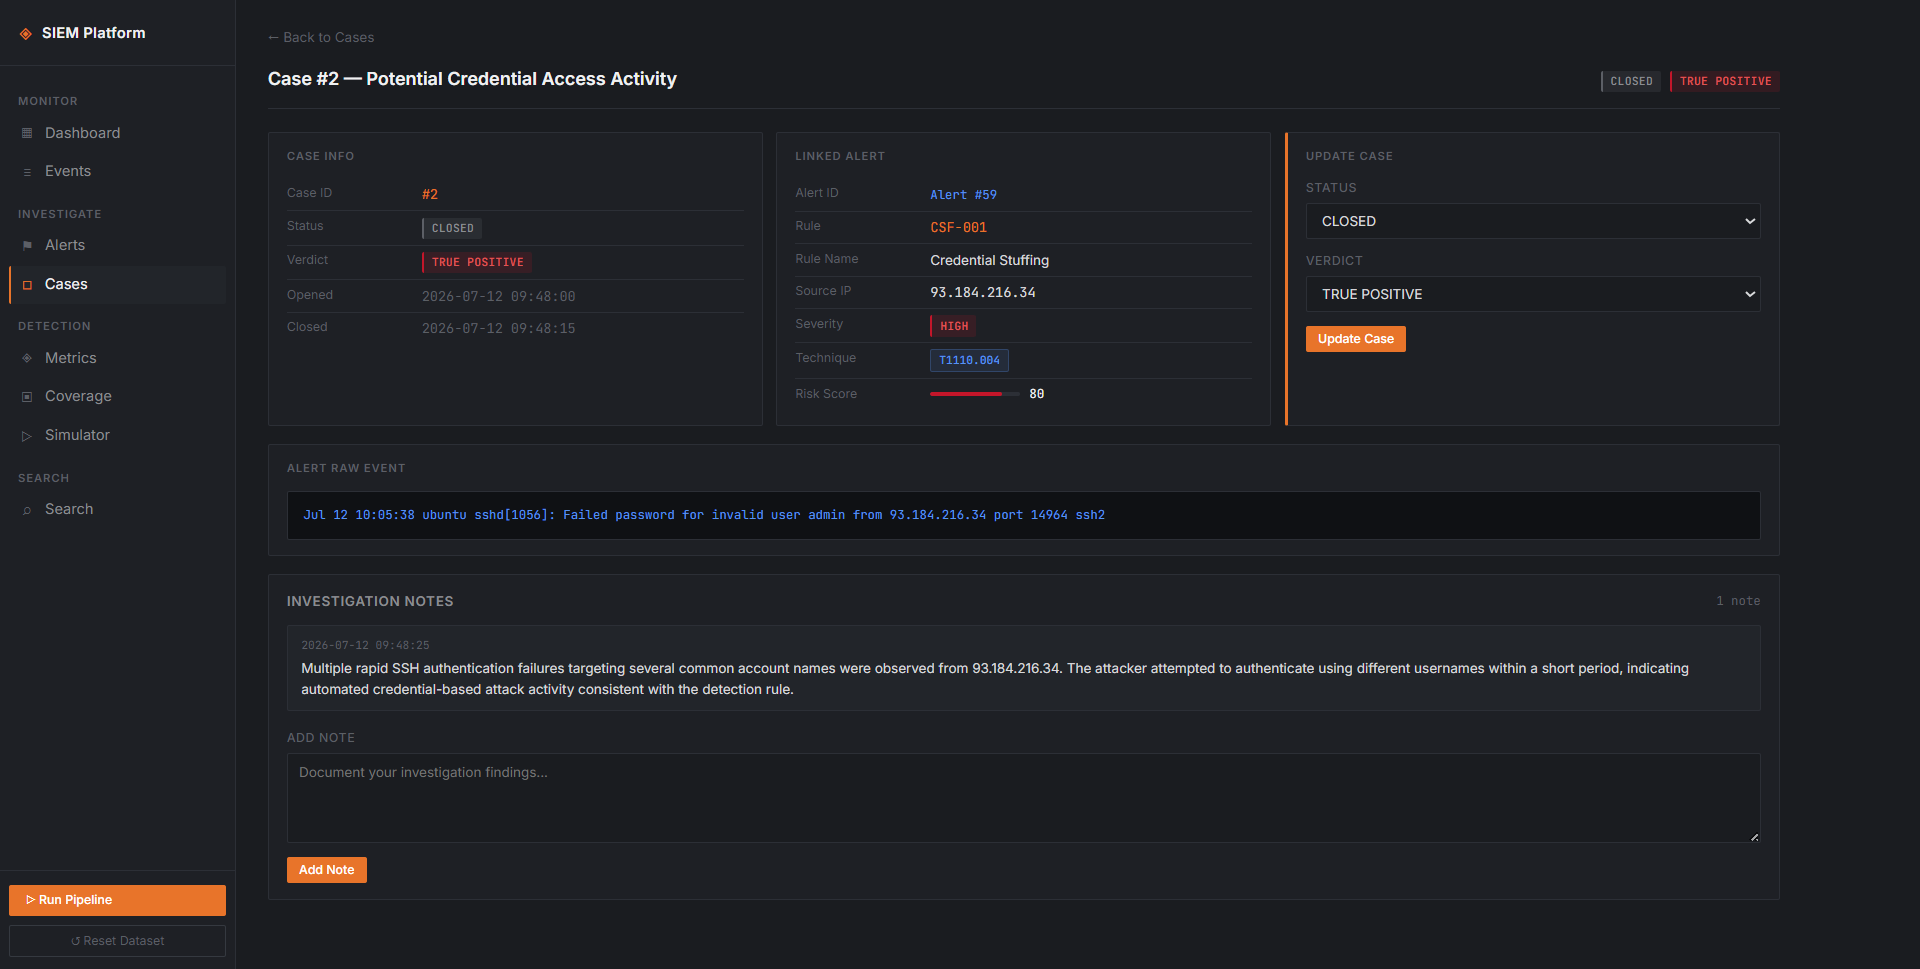This screenshot has height=969, width=1920.
Task: Click the Dashboard grid icon in sidebar
Action: [x=27, y=133]
